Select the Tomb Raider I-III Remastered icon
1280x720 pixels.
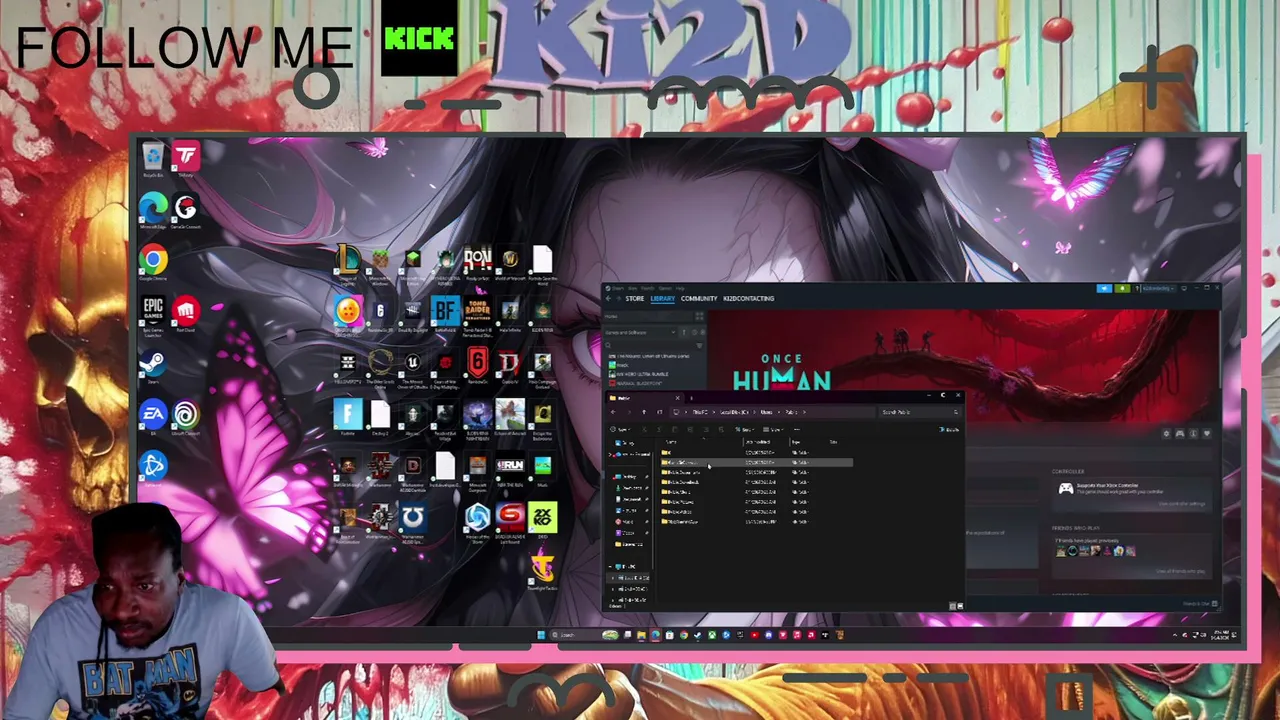click(x=477, y=314)
